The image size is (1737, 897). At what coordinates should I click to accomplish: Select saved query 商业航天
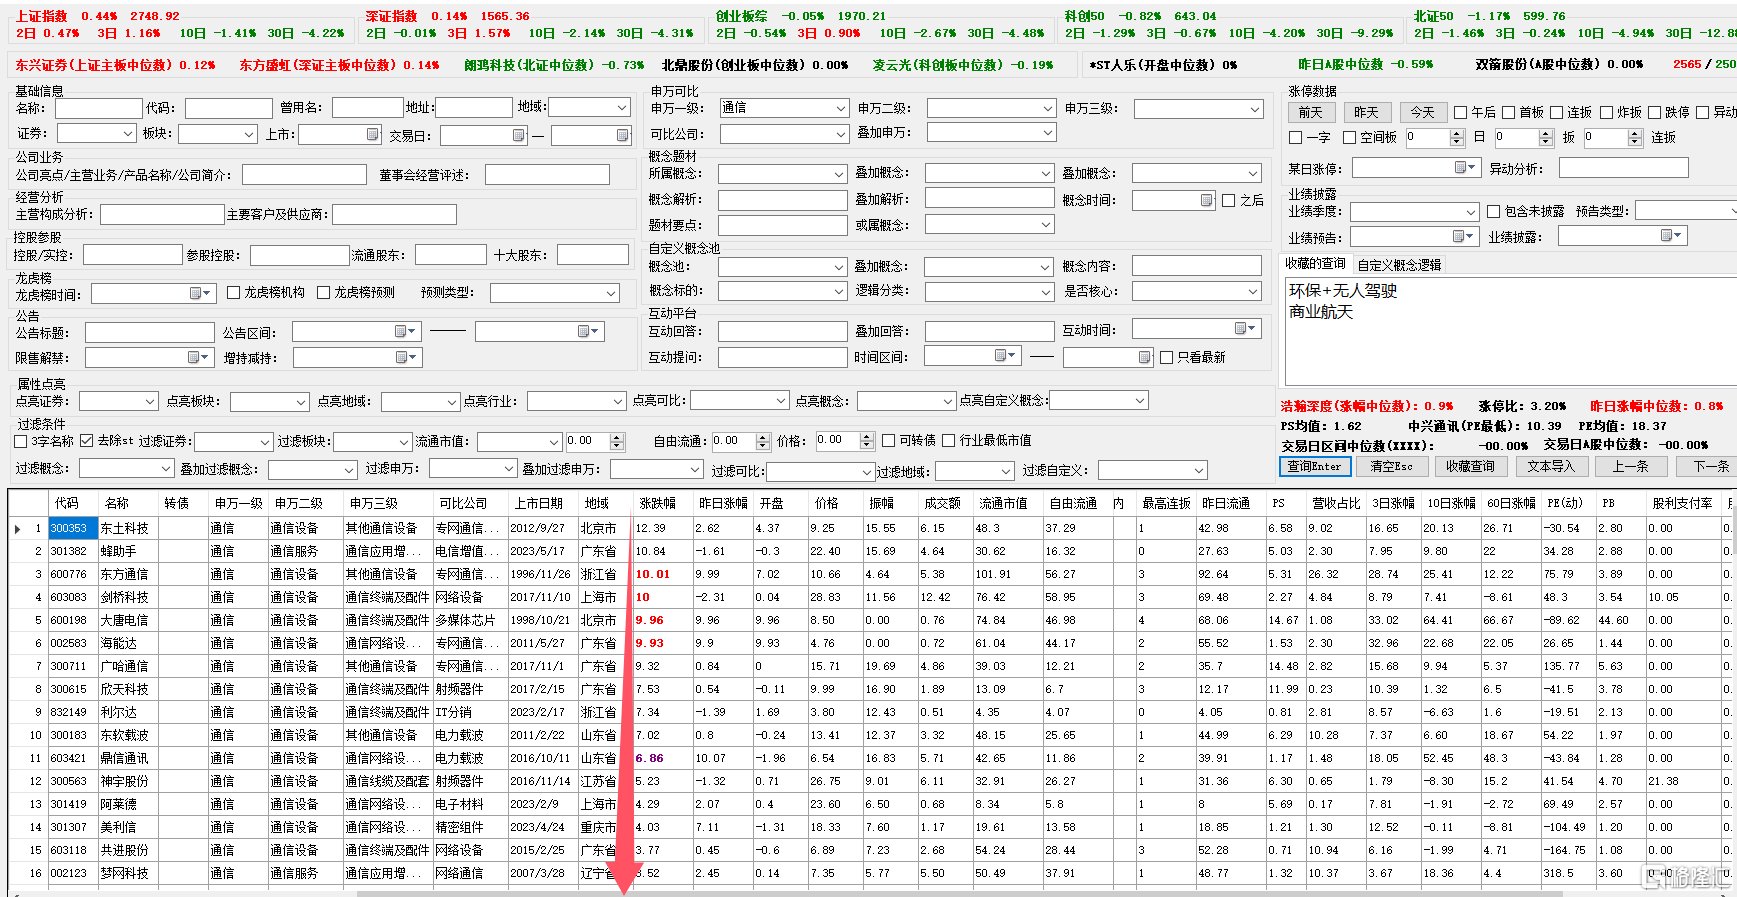[1320, 312]
